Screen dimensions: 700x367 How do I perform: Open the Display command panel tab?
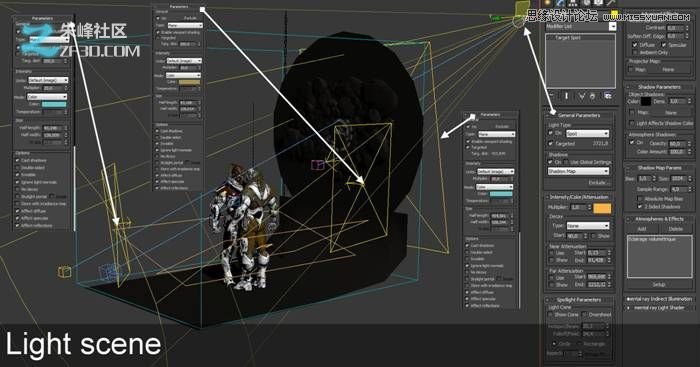click(x=598, y=3)
